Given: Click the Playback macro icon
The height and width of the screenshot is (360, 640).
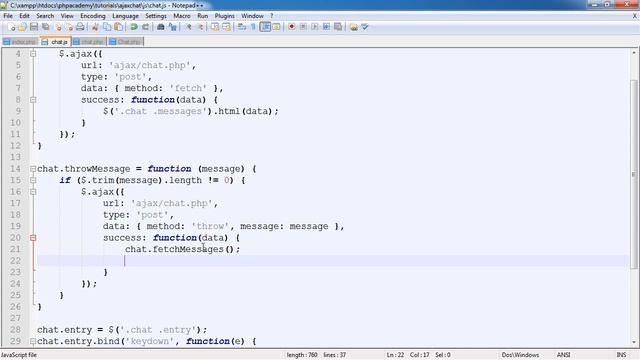Looking at the screenshot, I should [315, 27].
